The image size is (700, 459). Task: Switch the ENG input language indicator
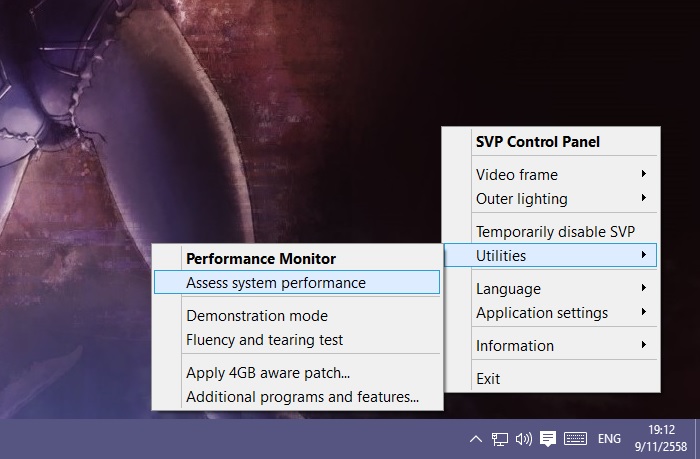pyautogui.click(x=609, y=439)
